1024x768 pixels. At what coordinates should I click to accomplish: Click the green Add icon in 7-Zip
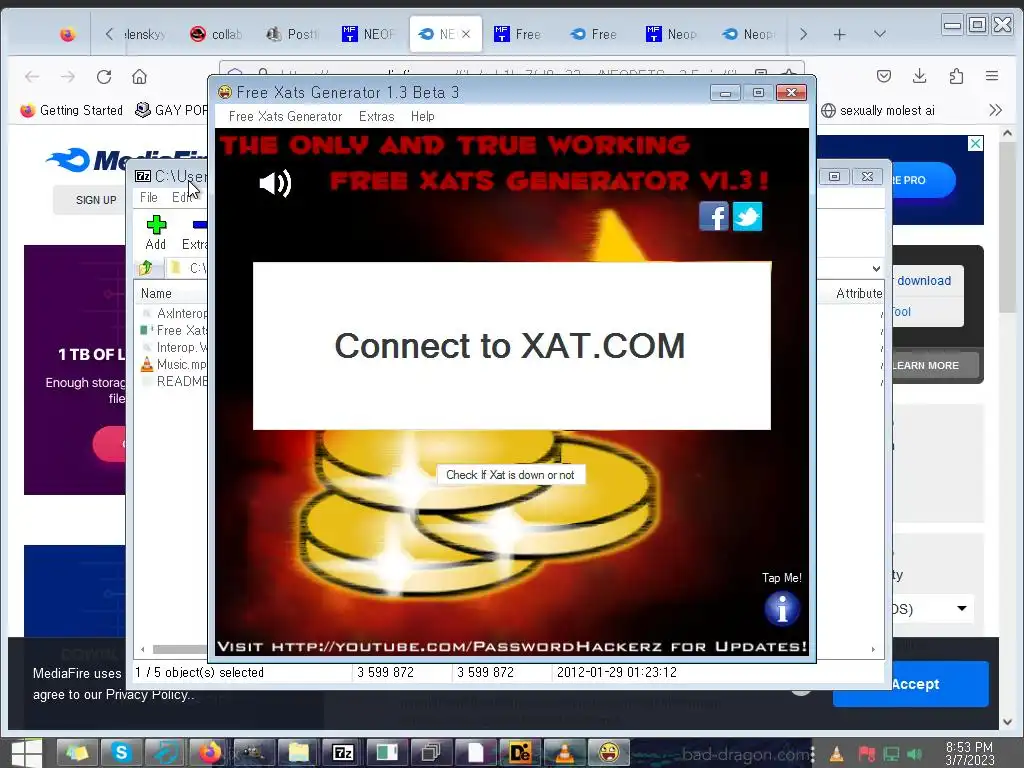[156, 232]
